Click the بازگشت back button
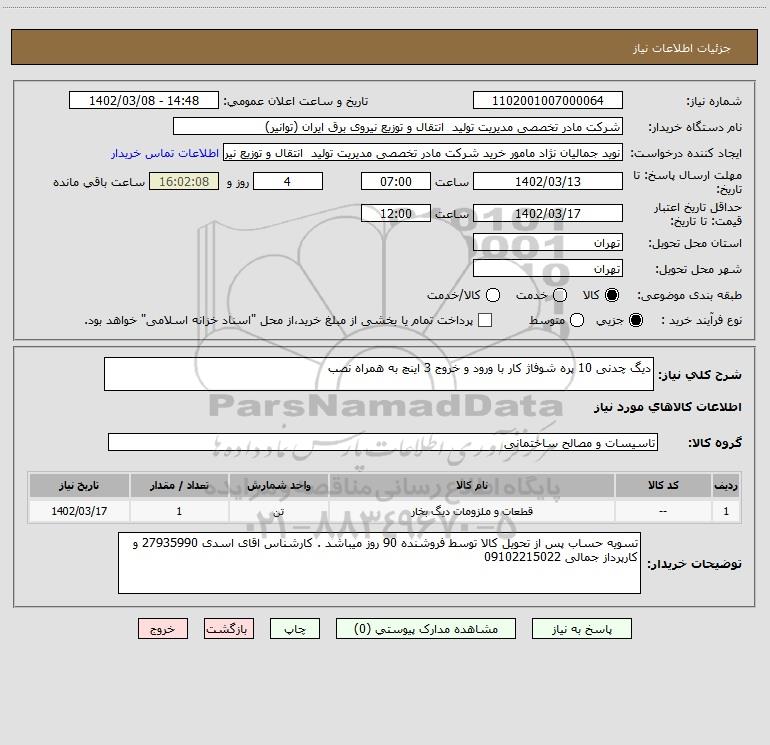Viewport: 770px width, 745px height. 229,629
